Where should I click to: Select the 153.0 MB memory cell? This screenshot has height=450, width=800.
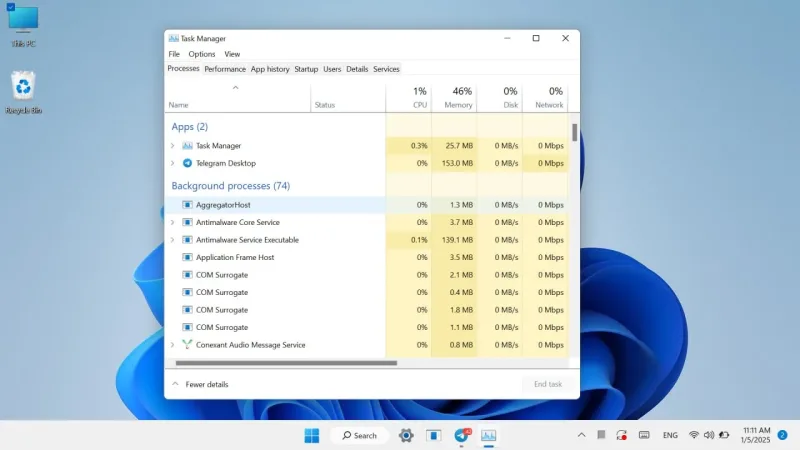454,163
